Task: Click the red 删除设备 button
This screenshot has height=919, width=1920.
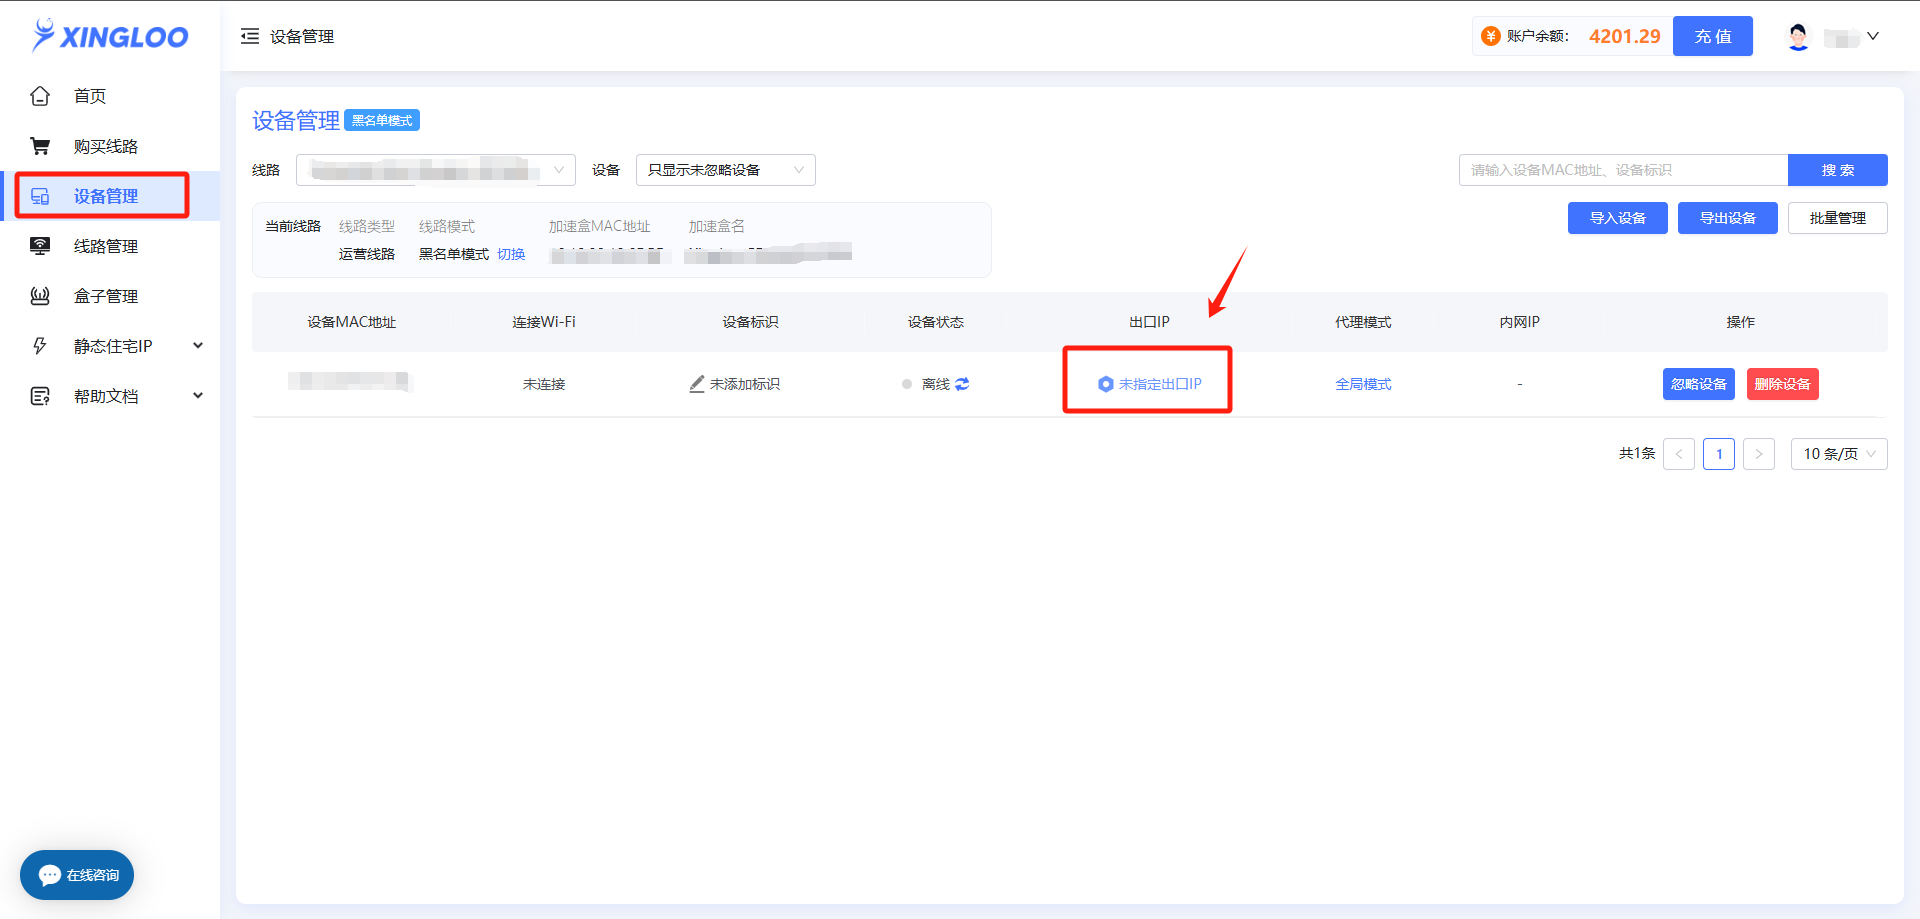Action: pos(1783,384)
